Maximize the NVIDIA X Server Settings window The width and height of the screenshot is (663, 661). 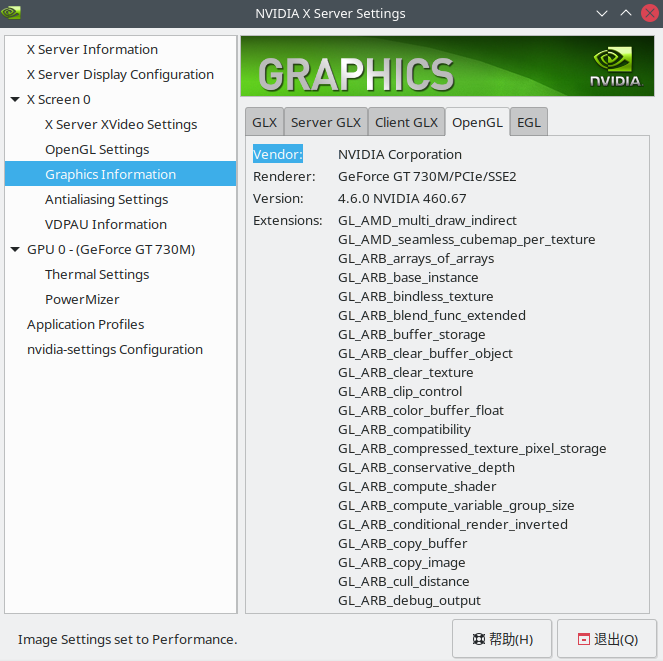(626, 13)
